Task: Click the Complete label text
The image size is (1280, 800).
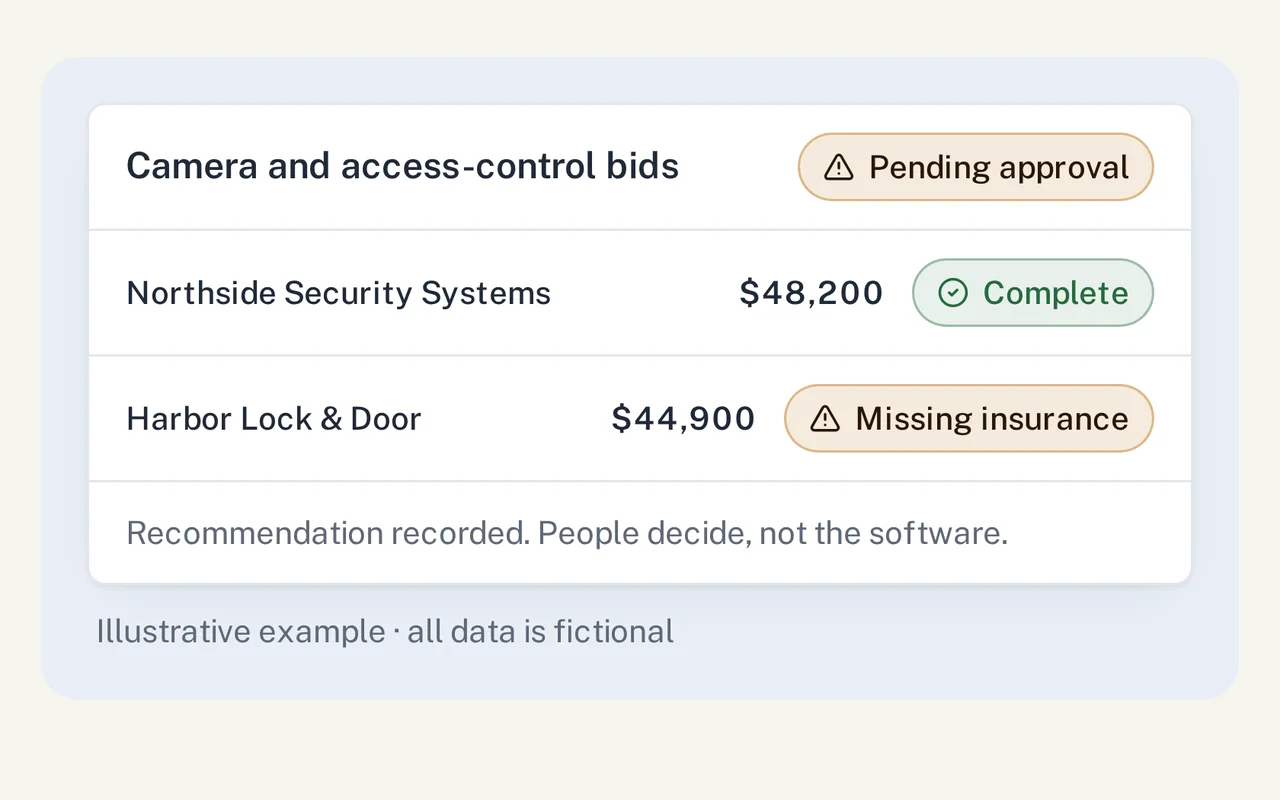Action: (1056, 293)
